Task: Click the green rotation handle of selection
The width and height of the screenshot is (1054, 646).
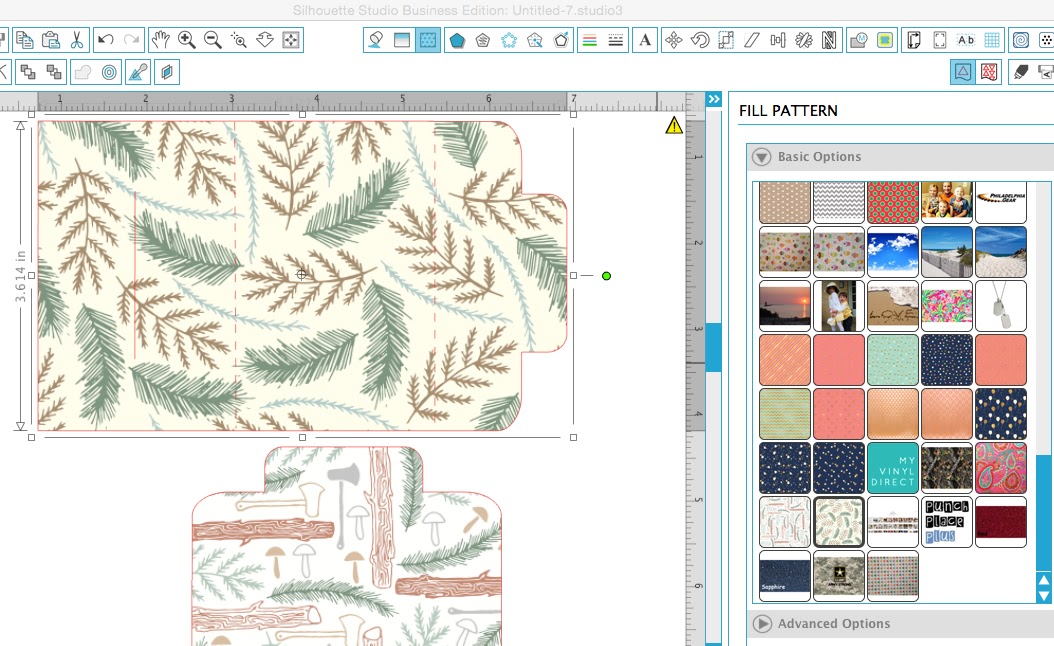Action: pos(606,276)
